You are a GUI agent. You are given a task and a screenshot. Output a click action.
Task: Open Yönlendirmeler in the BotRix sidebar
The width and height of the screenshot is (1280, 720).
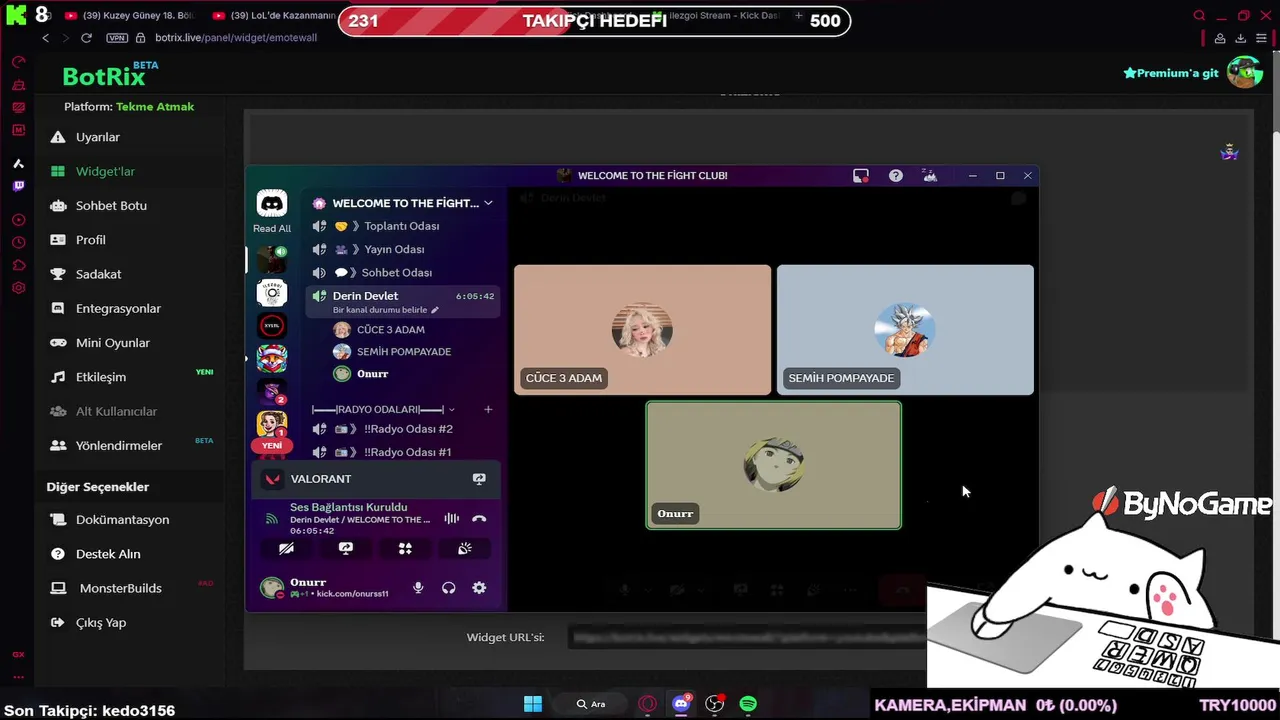click(x=119, y=445)
